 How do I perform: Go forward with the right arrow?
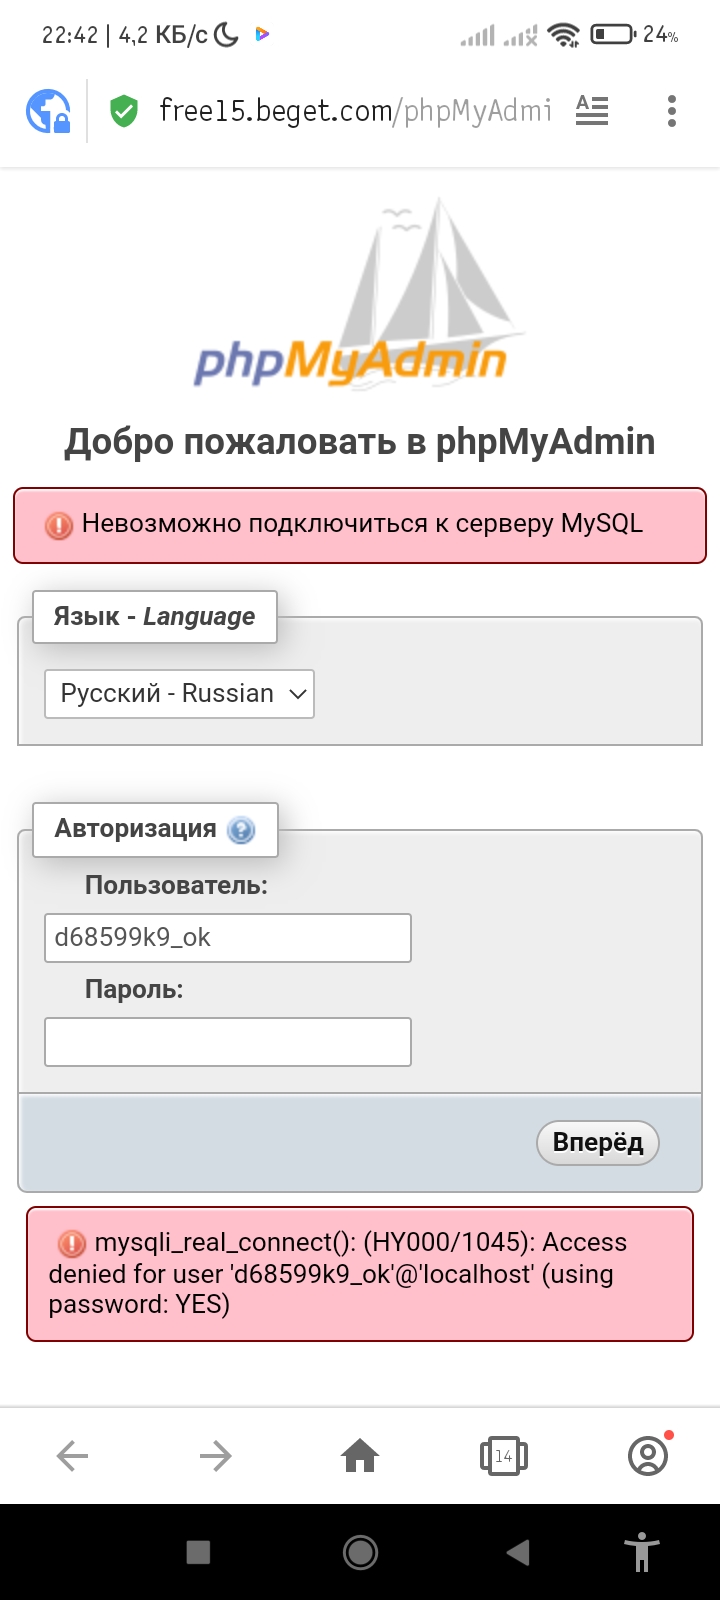(216, 1456)
